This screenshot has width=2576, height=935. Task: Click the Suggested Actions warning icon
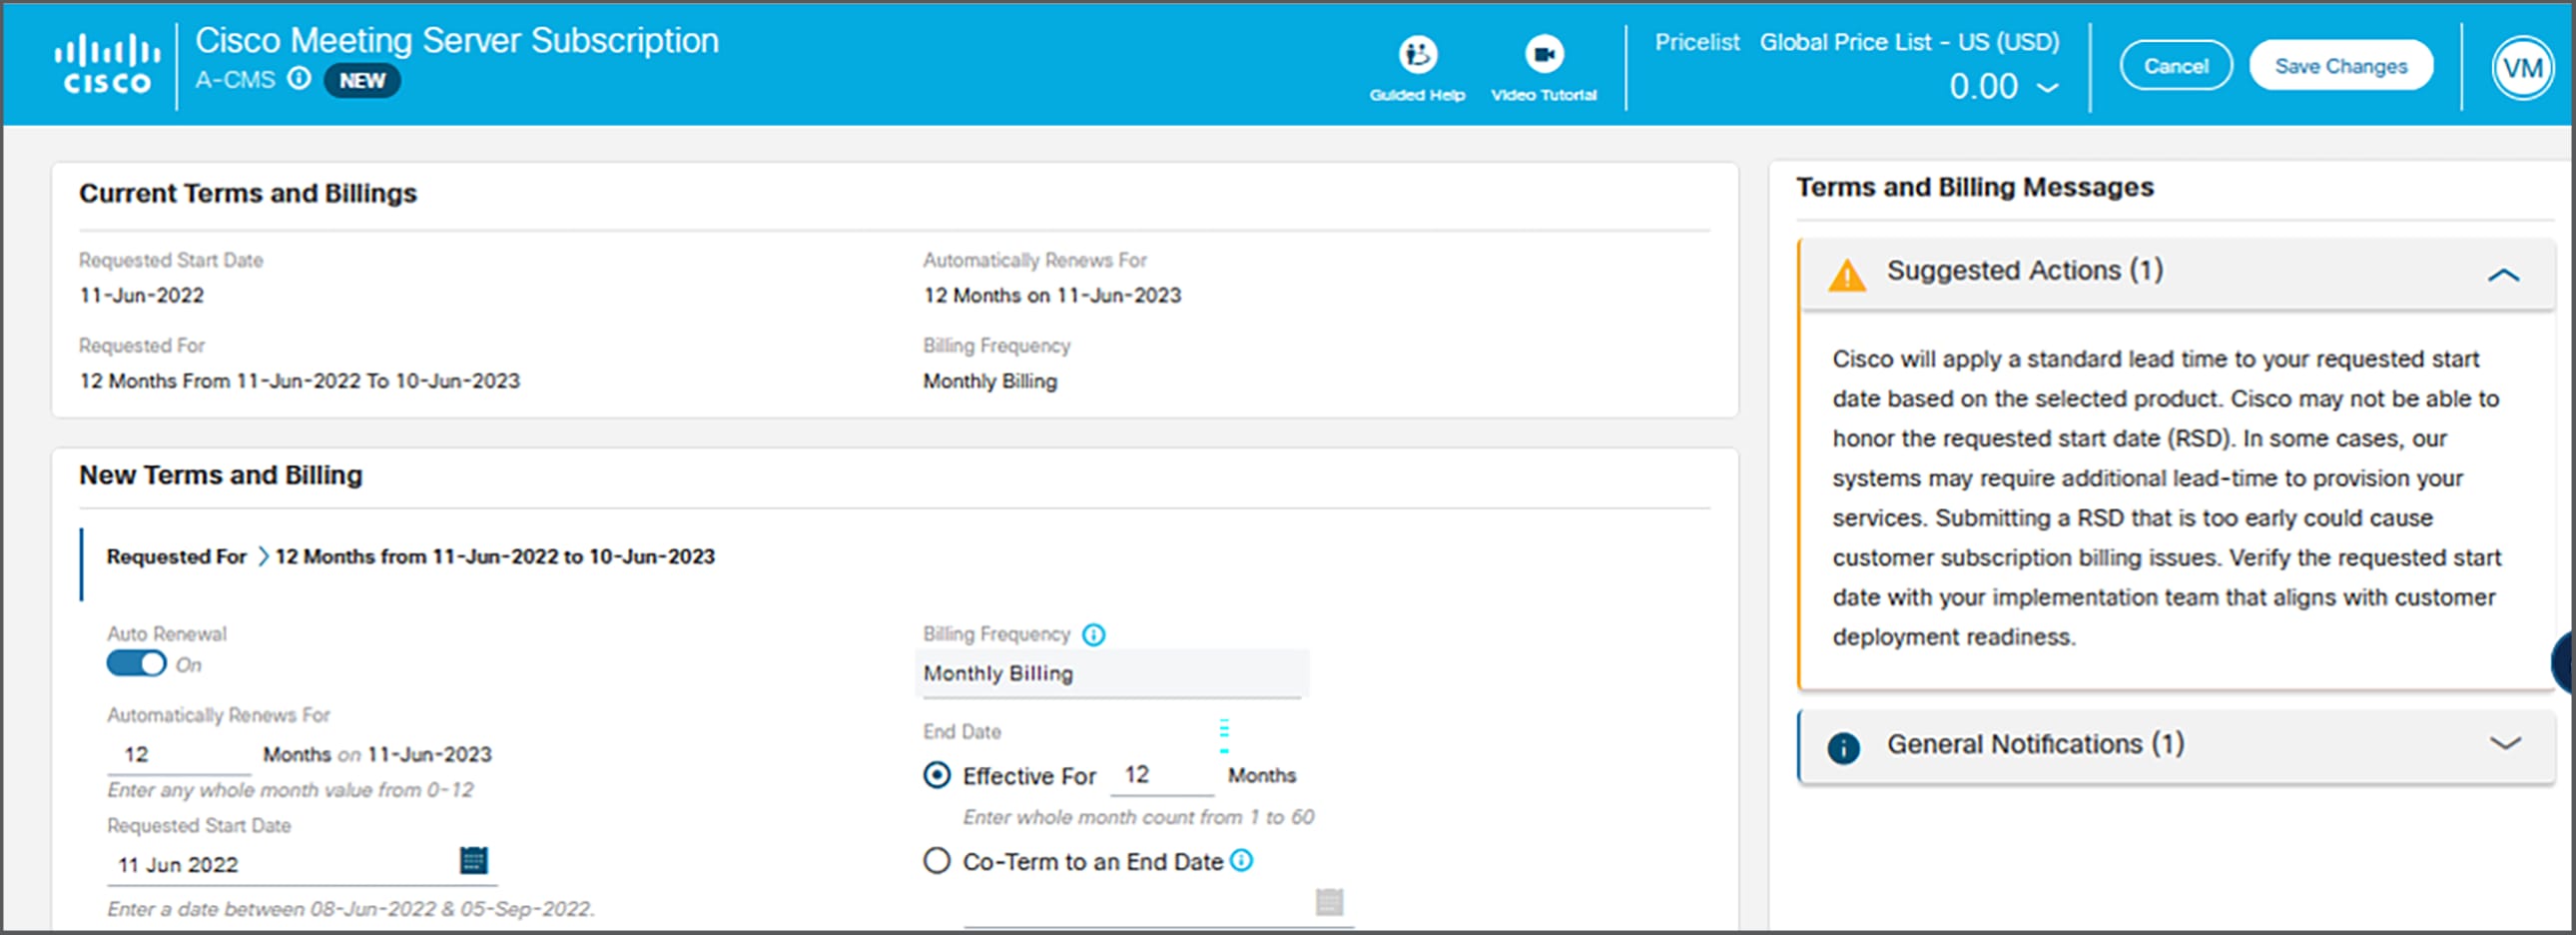pyautogui.click(x=1846, y=275)
